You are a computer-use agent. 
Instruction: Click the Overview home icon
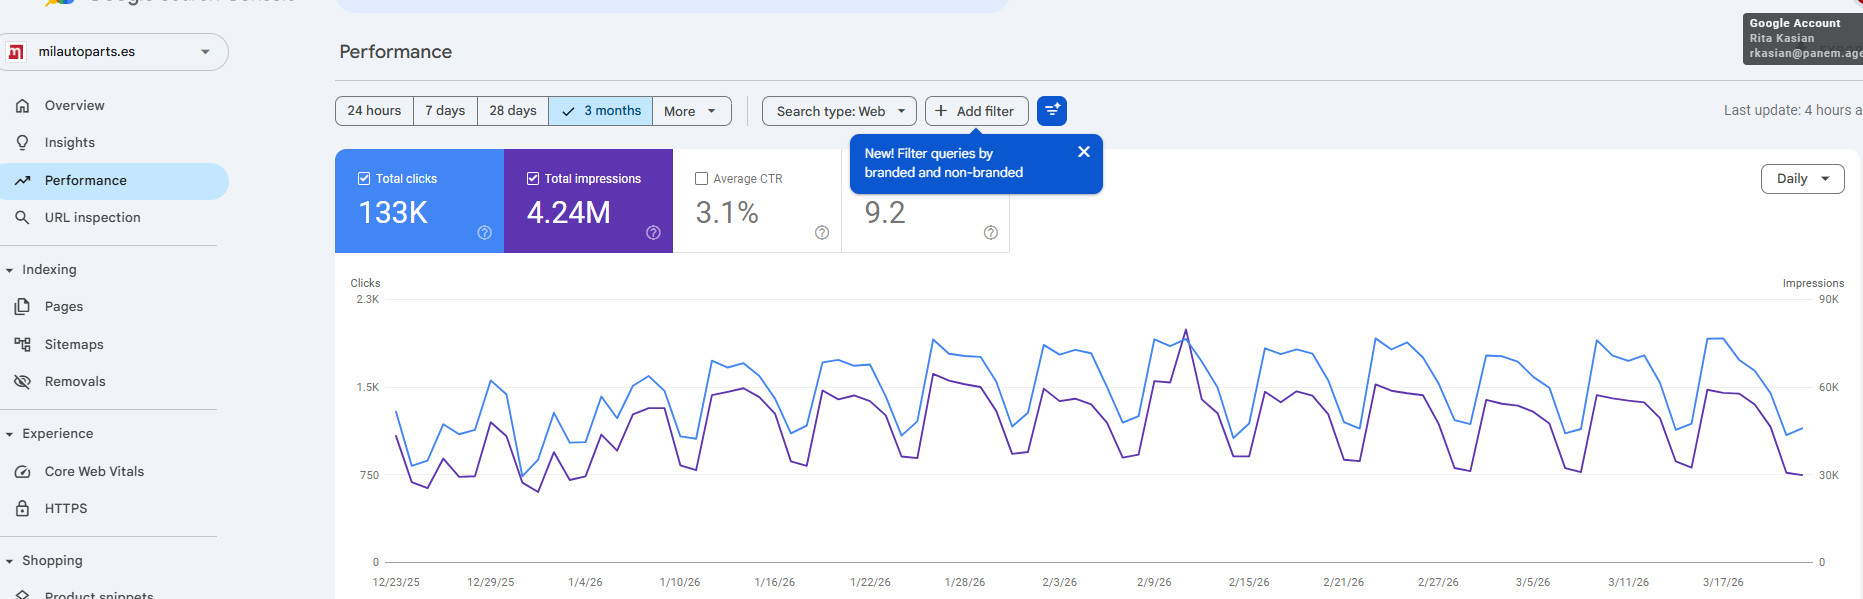[22, 106]
